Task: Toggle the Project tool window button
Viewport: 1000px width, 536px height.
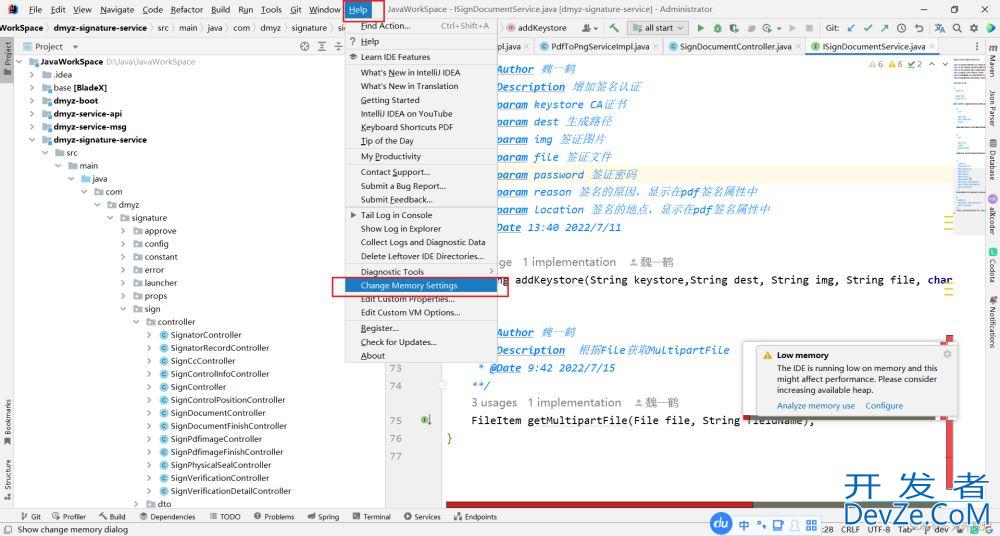Action: click(8, 57)
